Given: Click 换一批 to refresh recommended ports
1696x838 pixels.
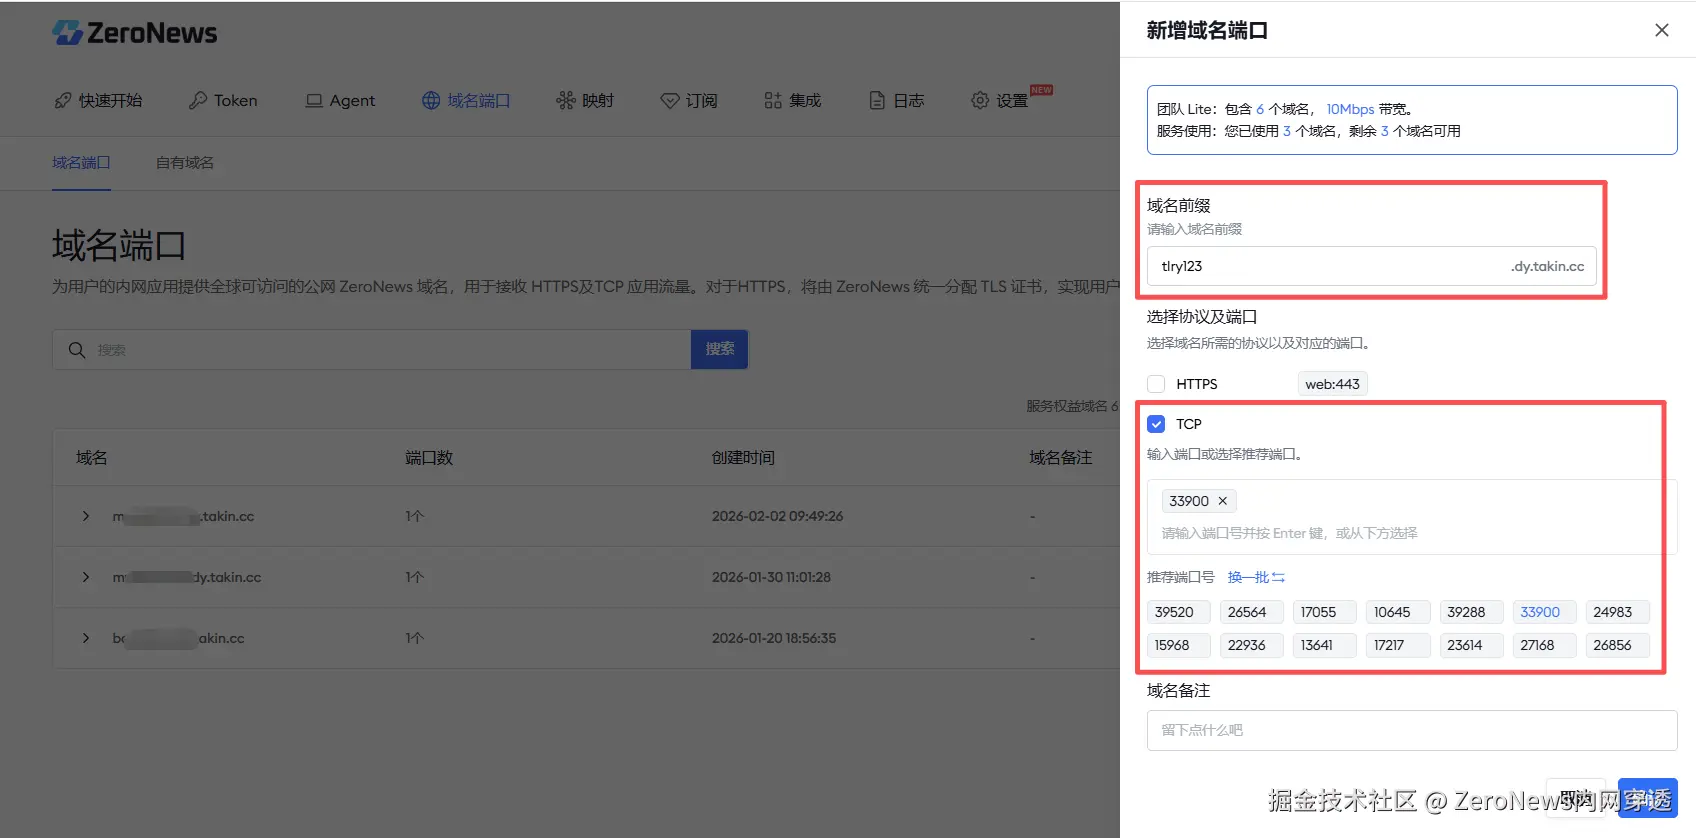Looking at the screenshot, I should pyautogui.click(x=1256, y=577).
